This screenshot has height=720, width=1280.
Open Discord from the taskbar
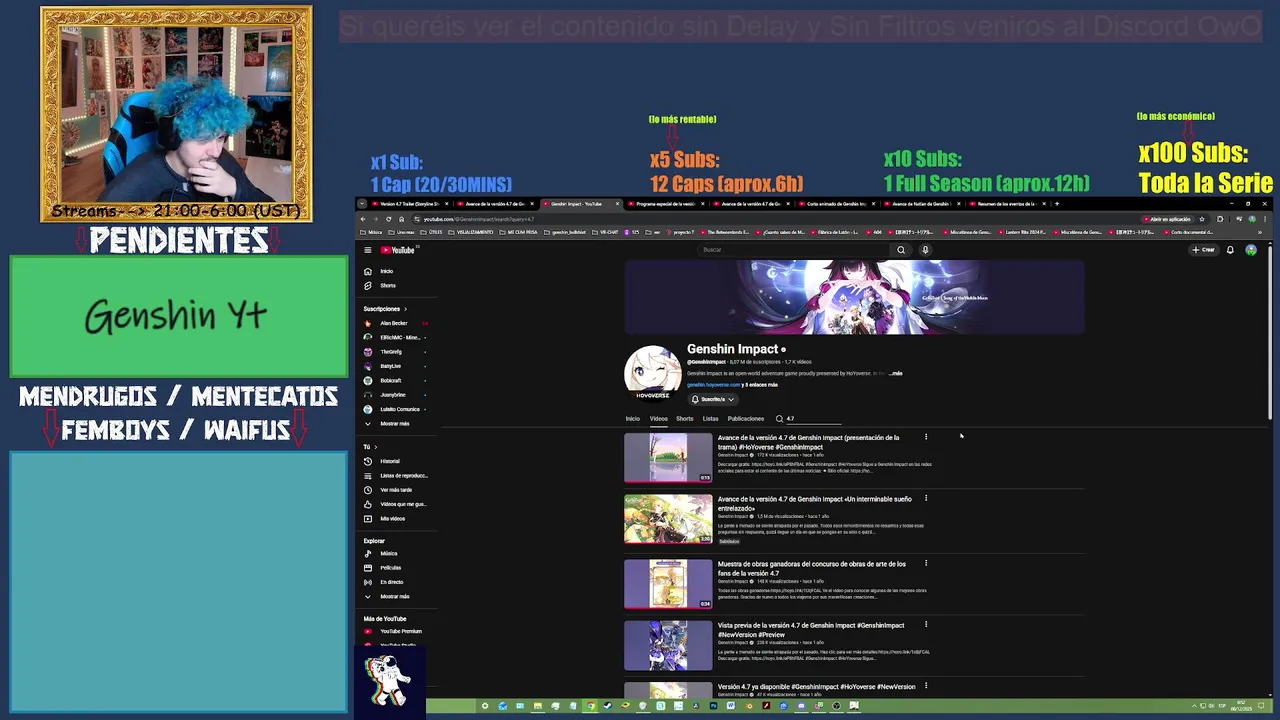point(801,706)
